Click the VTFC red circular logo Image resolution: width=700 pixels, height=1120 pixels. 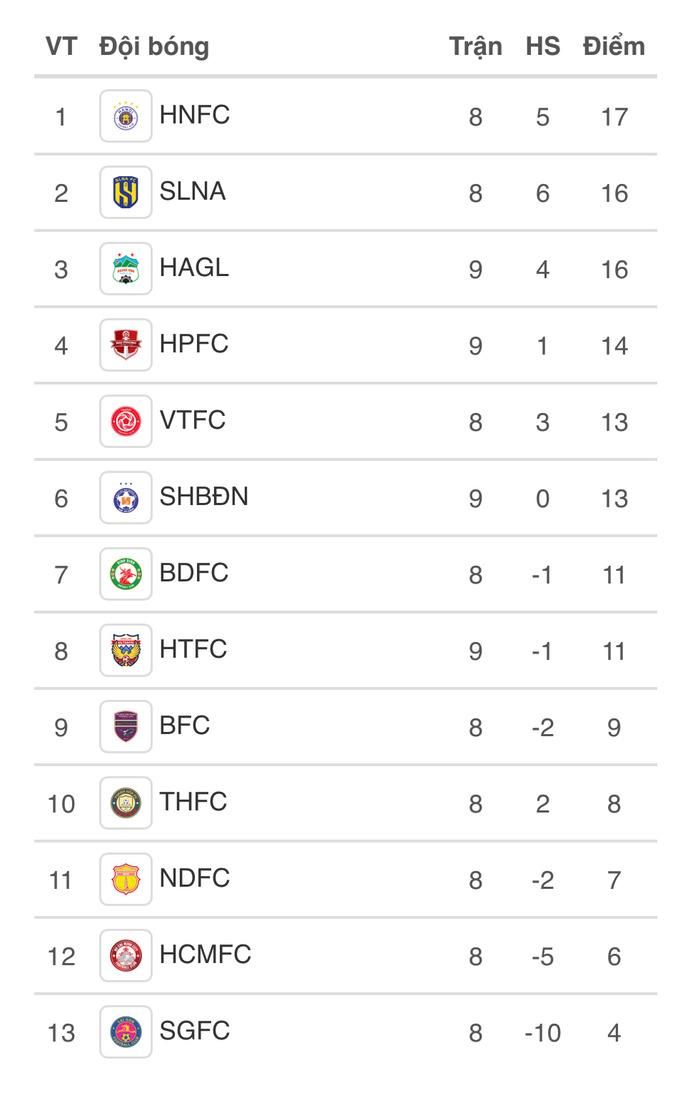[126, 421]
